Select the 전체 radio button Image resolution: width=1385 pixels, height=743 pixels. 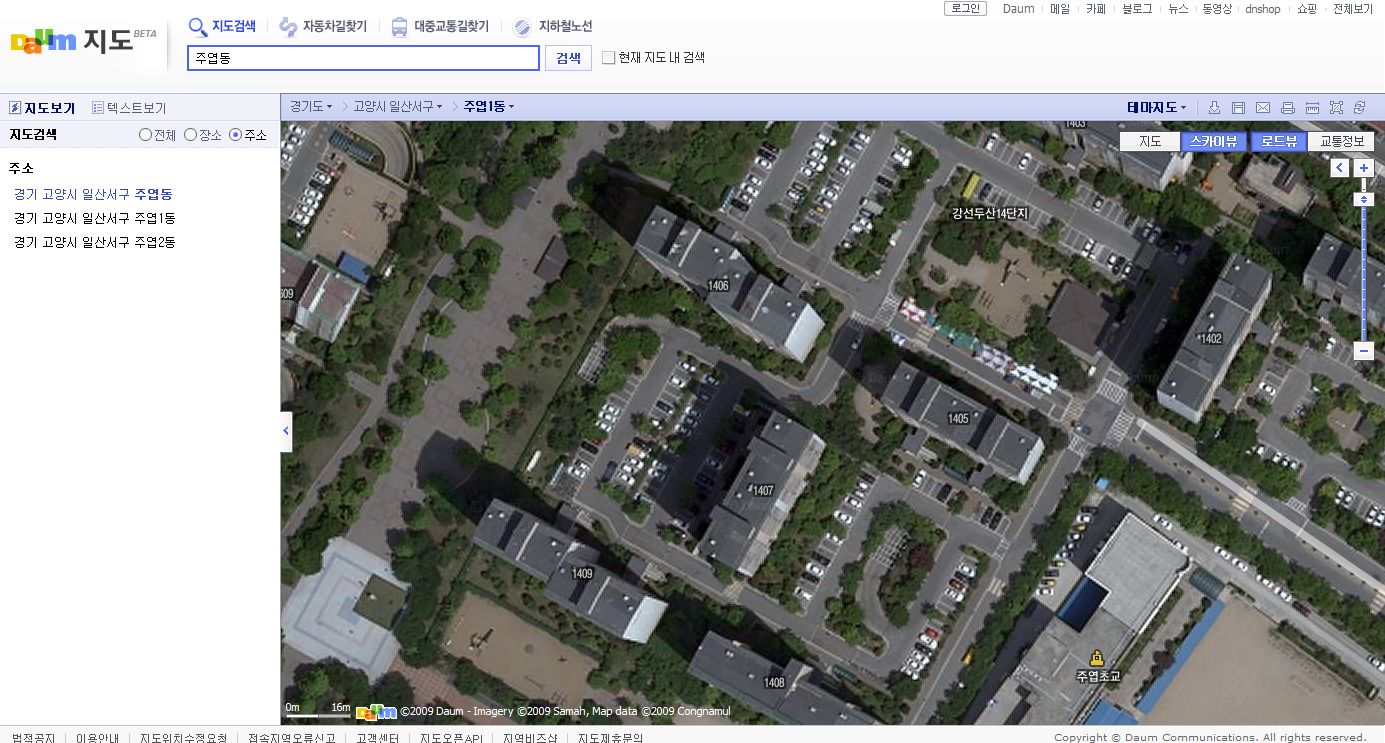click(145, 135)
